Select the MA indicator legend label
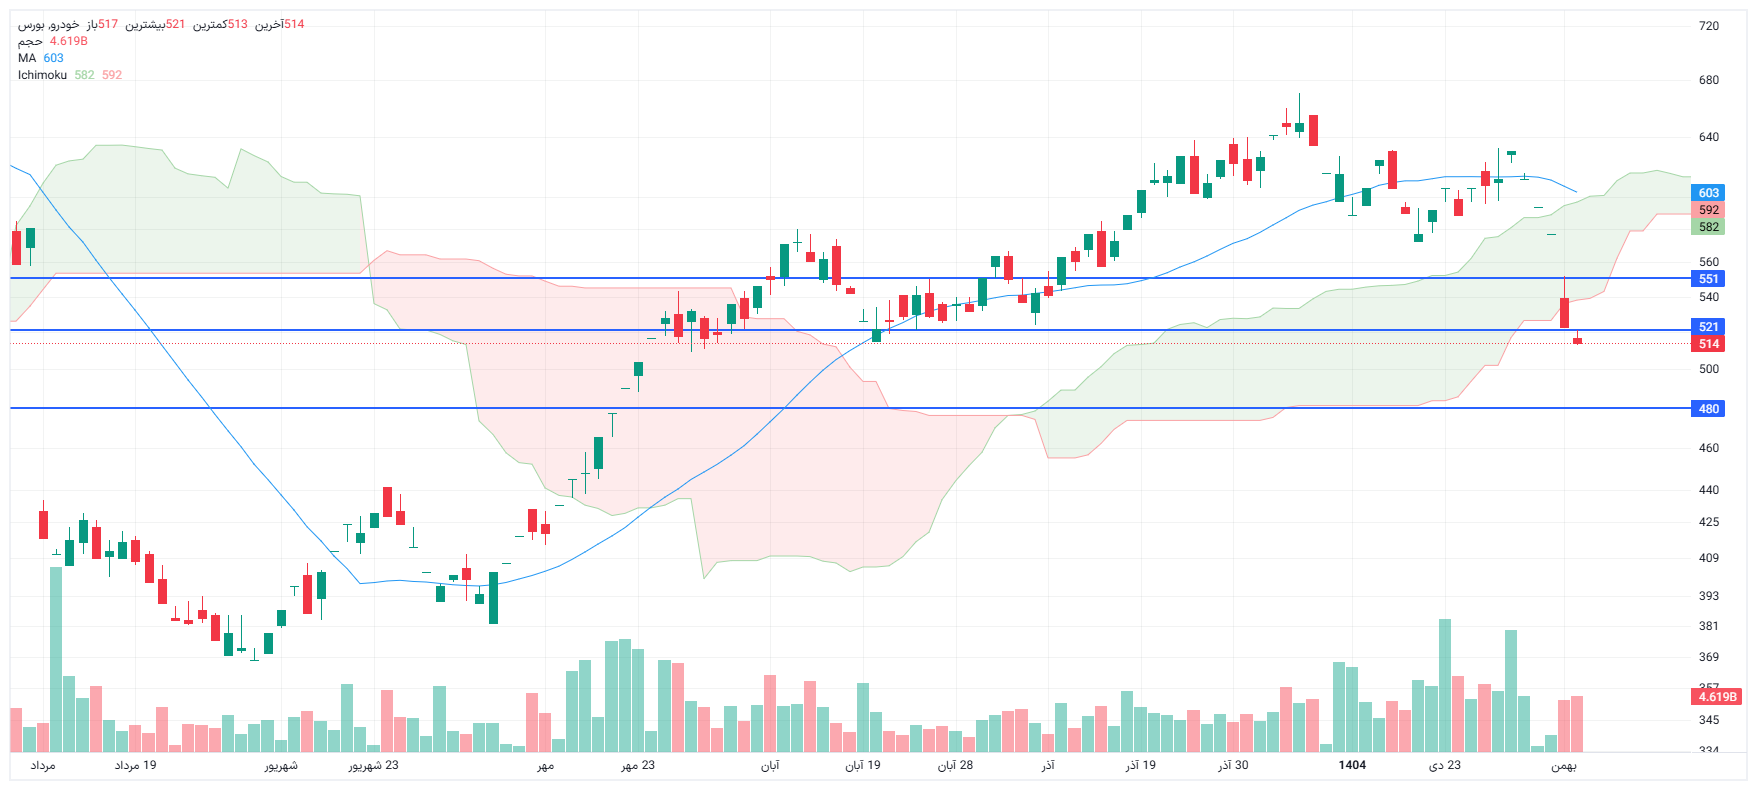This screenshot has height=790, width=1757. (27, 58)
